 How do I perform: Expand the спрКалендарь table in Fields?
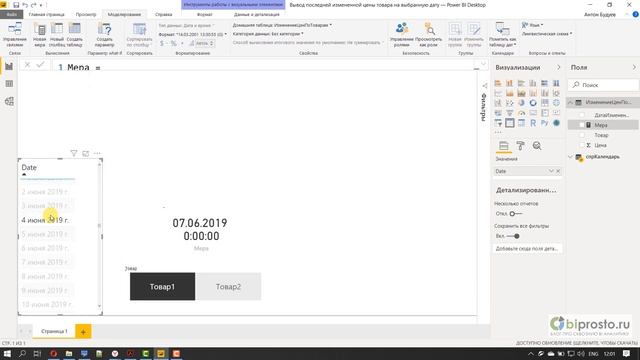[x=571, y=157]
